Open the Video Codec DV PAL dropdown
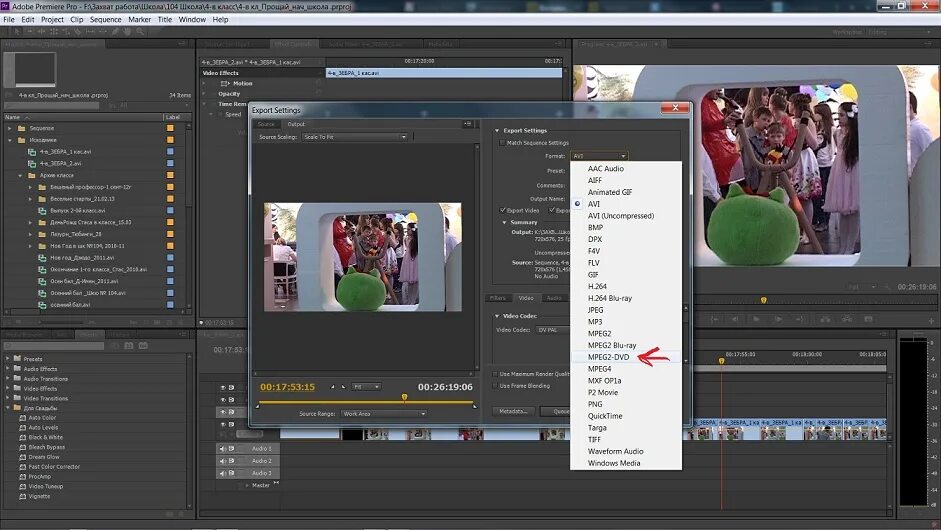 (552, 330)
